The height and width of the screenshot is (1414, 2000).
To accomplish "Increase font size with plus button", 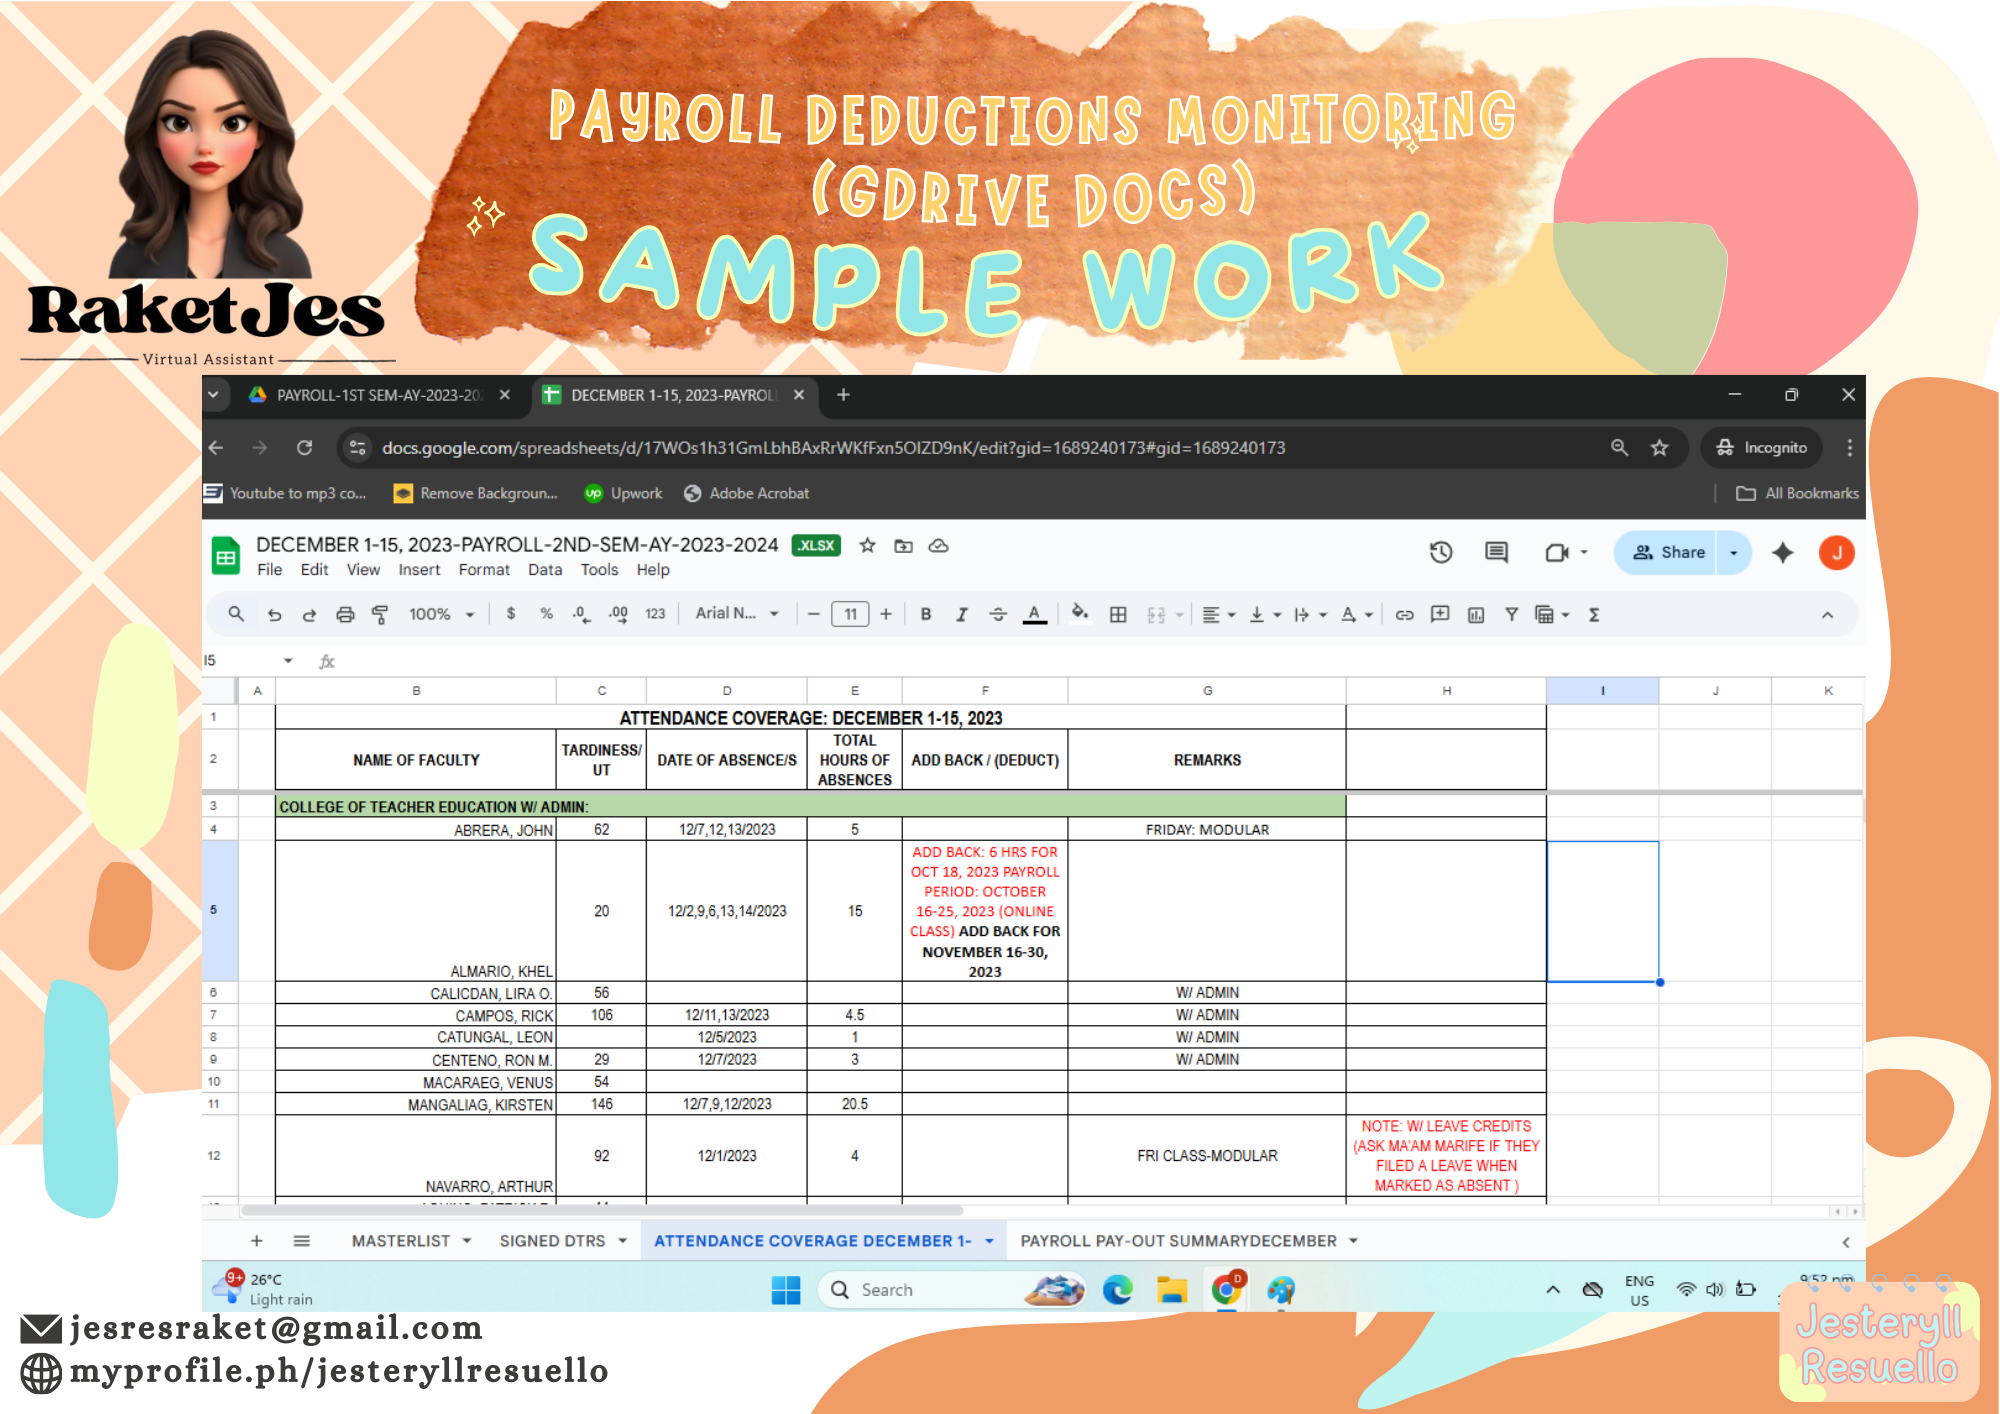I will [886, 614].
